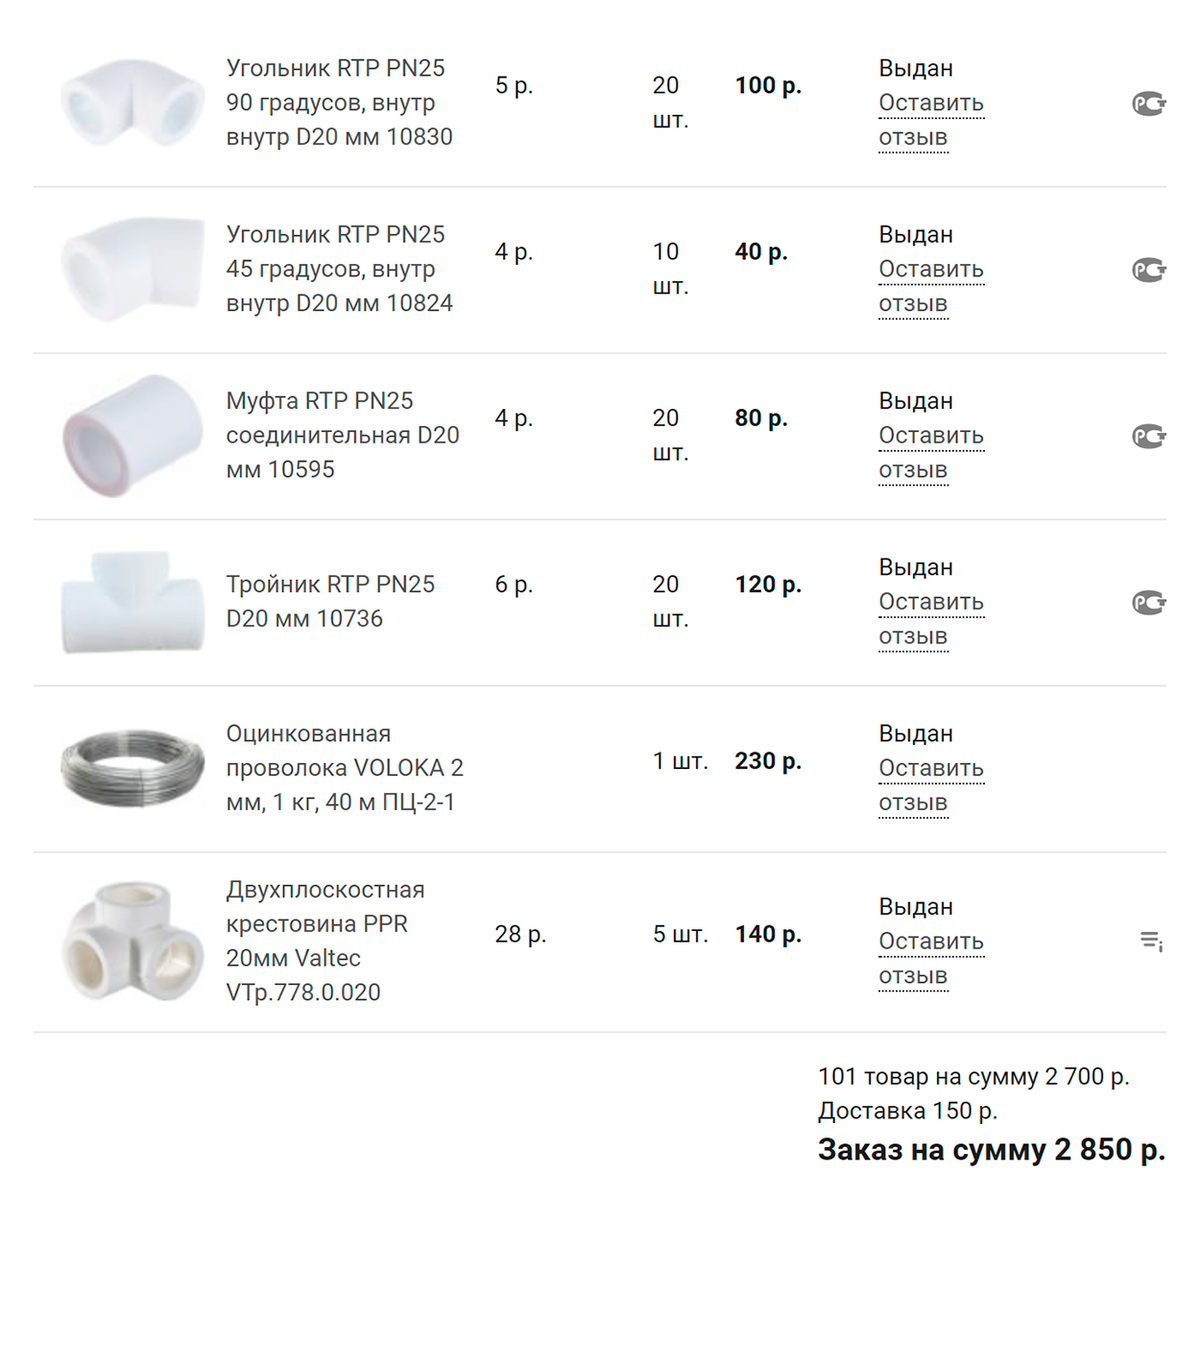Leave a review for Тройник D20 мм 10736
The height and width of the screenshot is (1363, 1200).
click(x=931, y=619)
